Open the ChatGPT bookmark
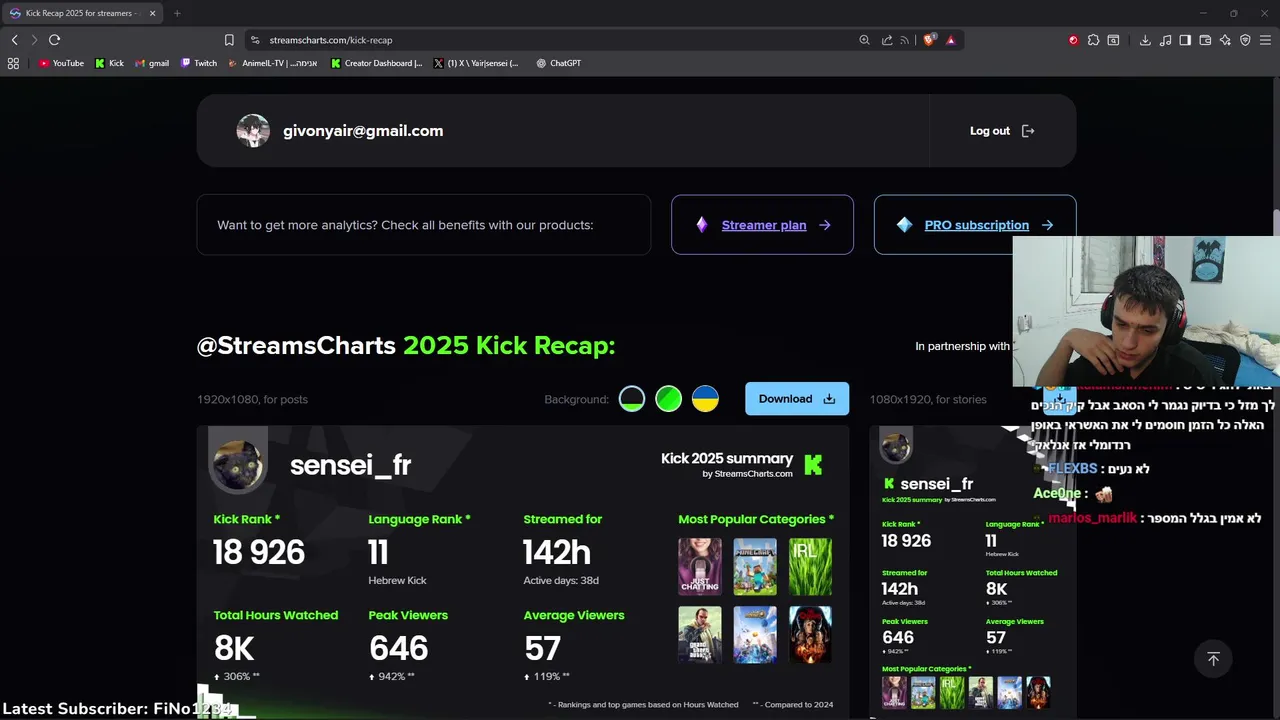Image resolution: width=1280 pixels, height=720 pixels. (x=558, y=63)
